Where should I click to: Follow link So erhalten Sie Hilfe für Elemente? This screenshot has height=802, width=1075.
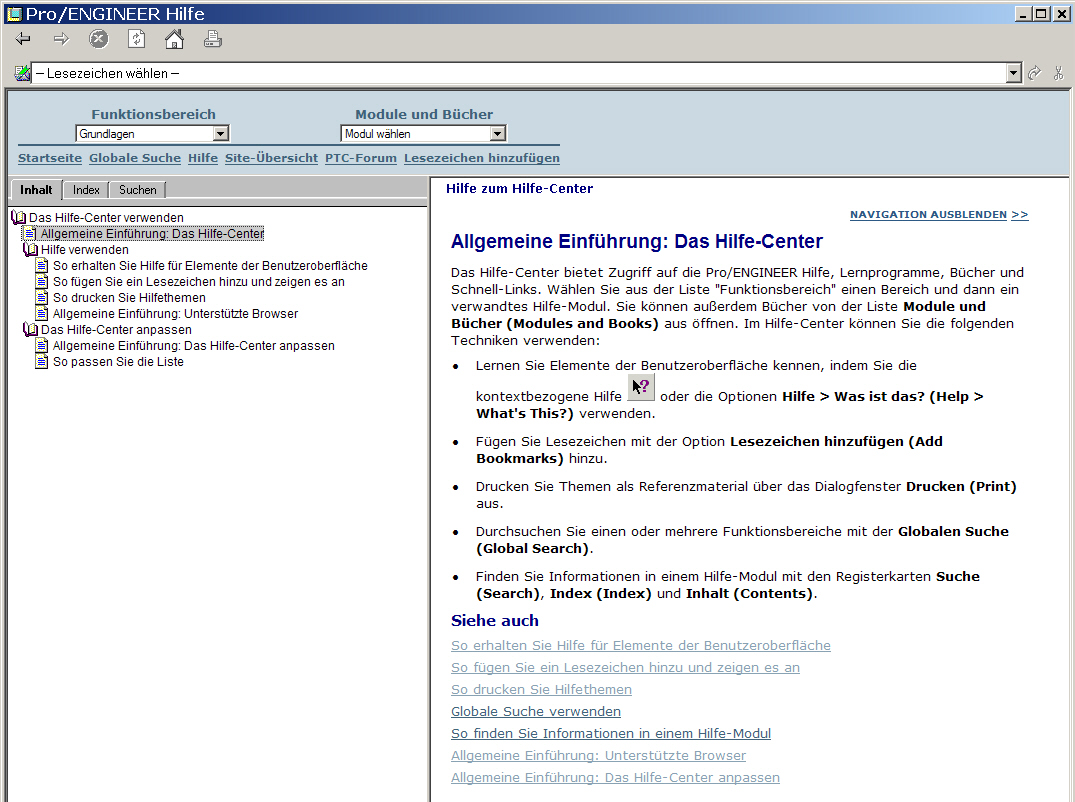point(641,645)
